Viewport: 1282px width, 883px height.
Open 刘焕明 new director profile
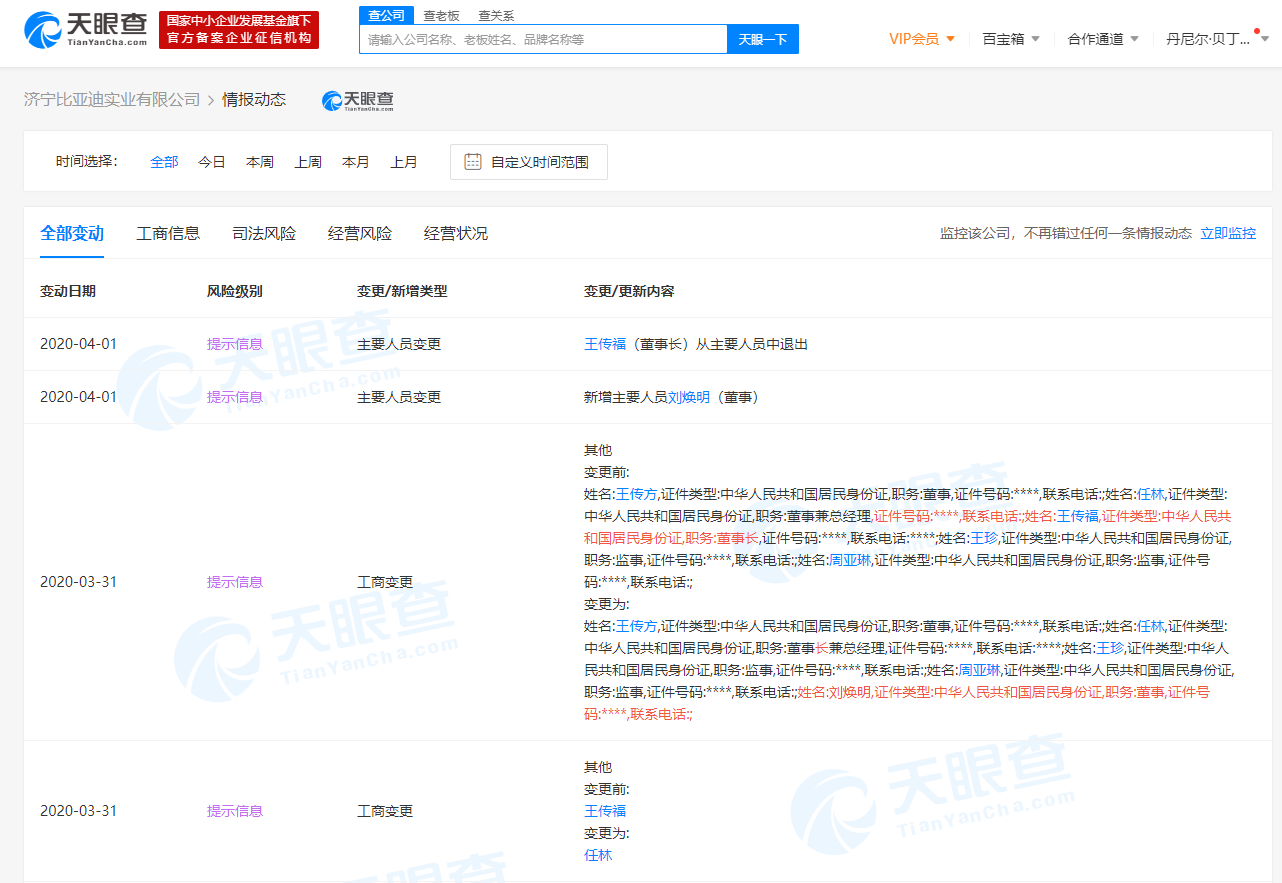pos(690,396)
